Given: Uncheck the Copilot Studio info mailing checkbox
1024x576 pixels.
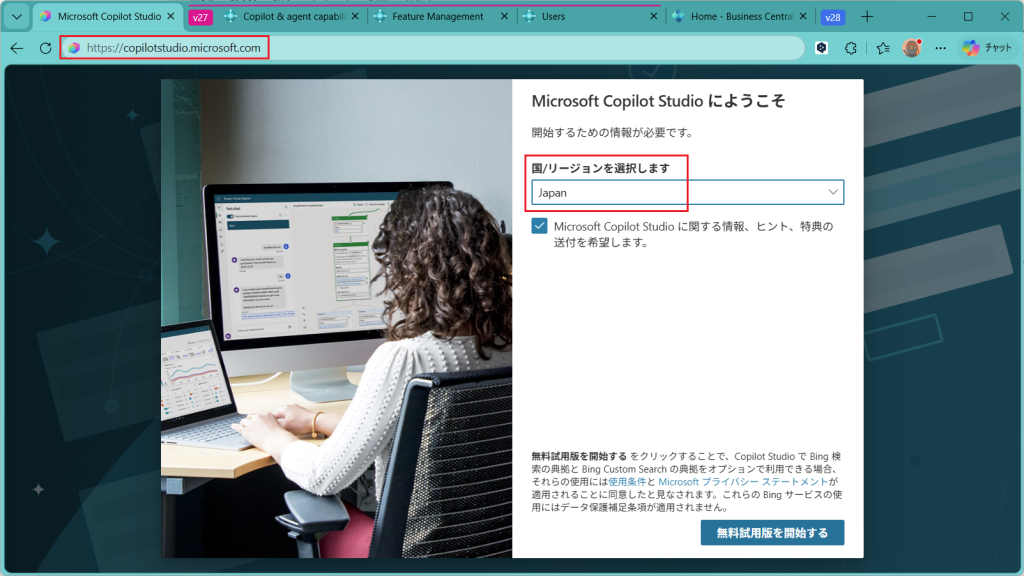Looking at the screenshot, I should pyautogui.click(x=540, y=227).
